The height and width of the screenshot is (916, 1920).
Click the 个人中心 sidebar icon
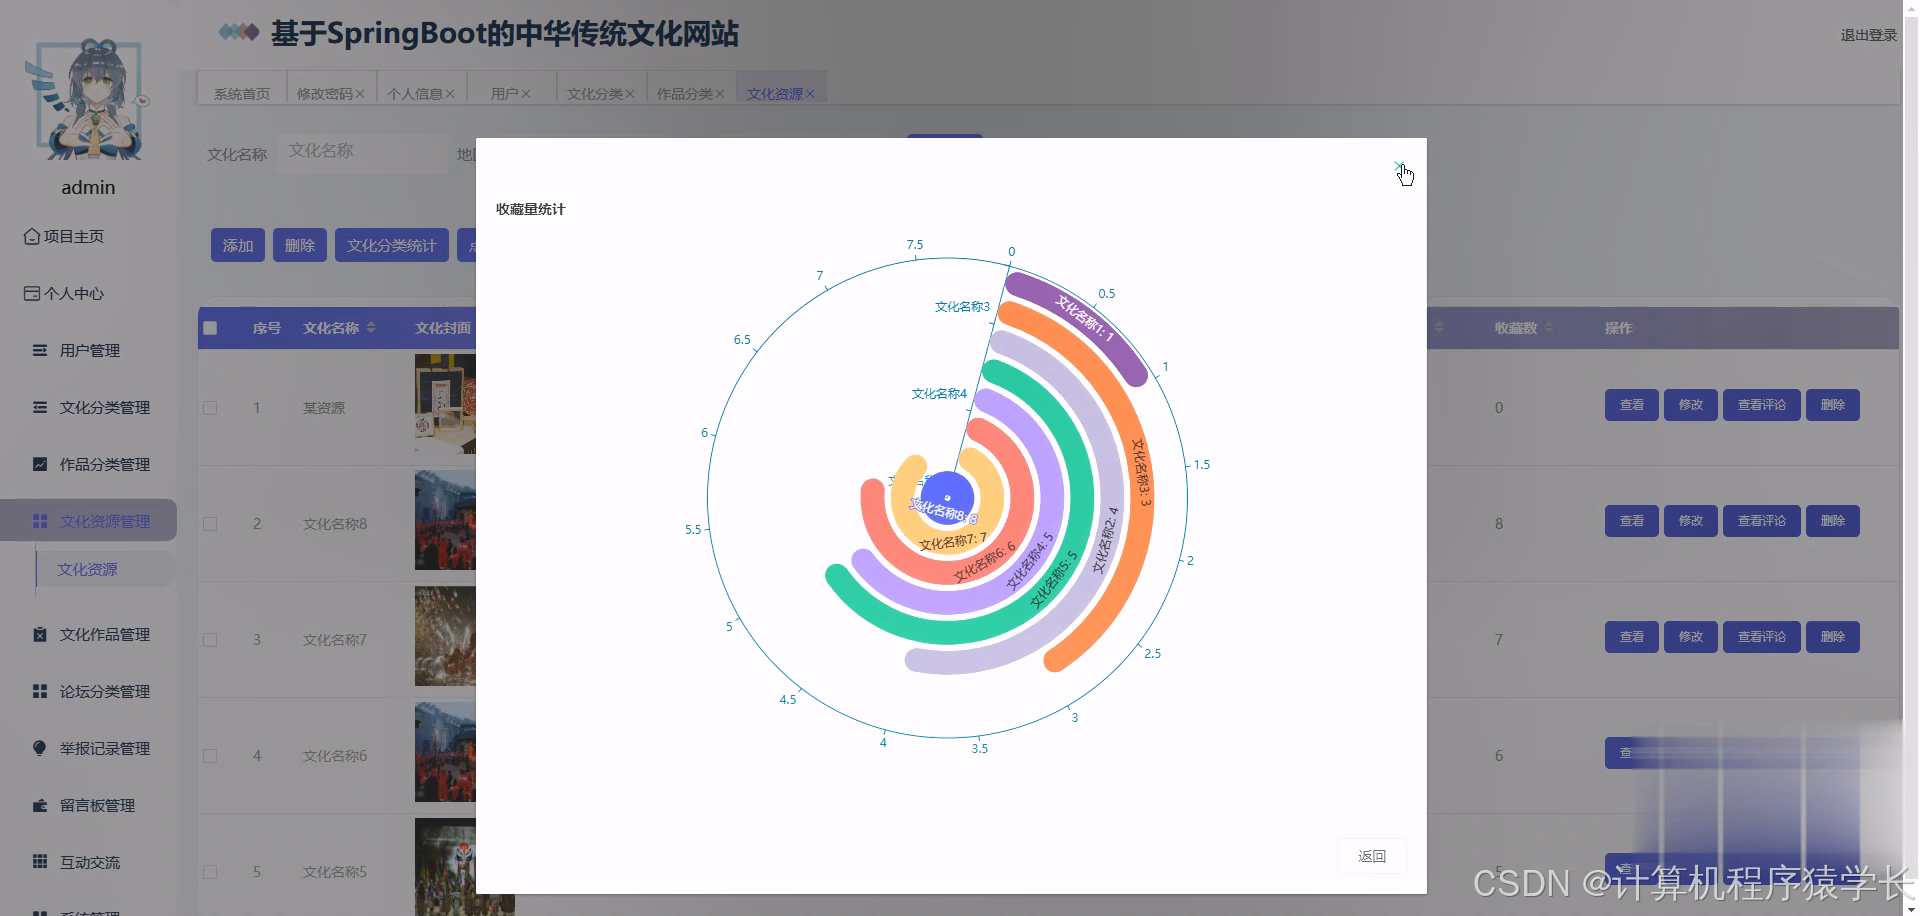click(30, 293)
